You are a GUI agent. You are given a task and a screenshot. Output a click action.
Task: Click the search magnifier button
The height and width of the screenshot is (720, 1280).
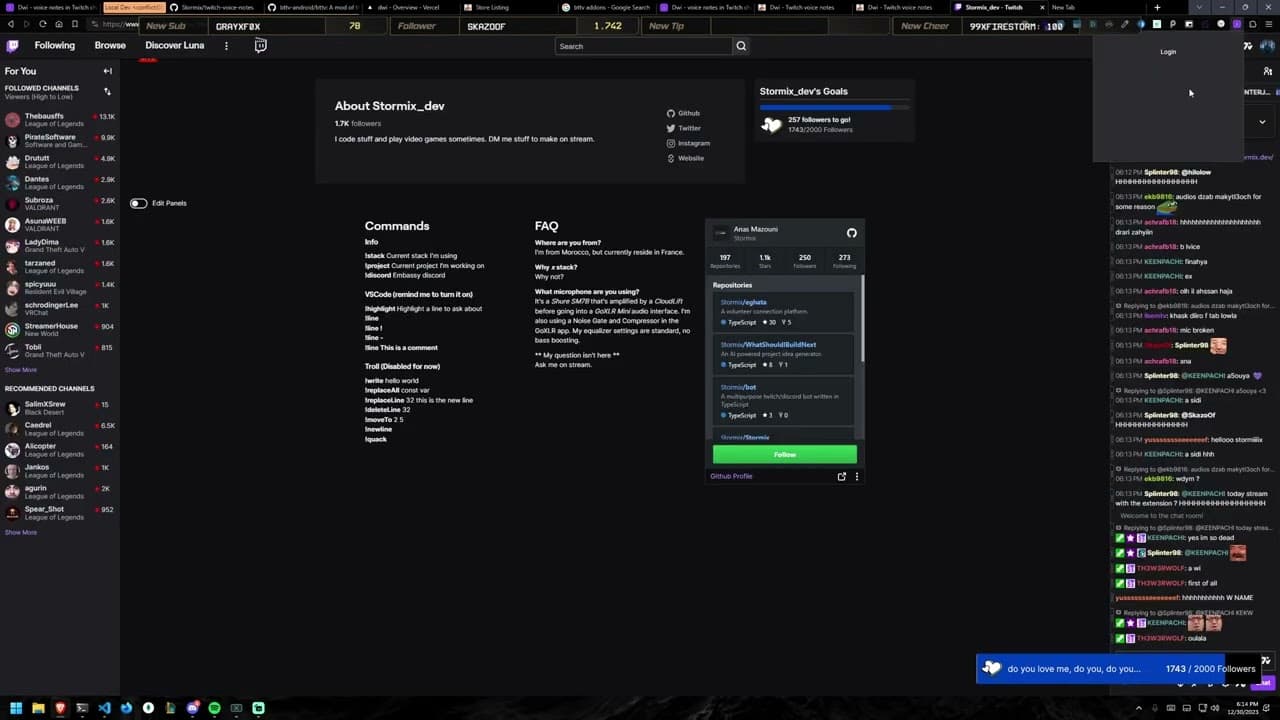[x=741, y=46]
